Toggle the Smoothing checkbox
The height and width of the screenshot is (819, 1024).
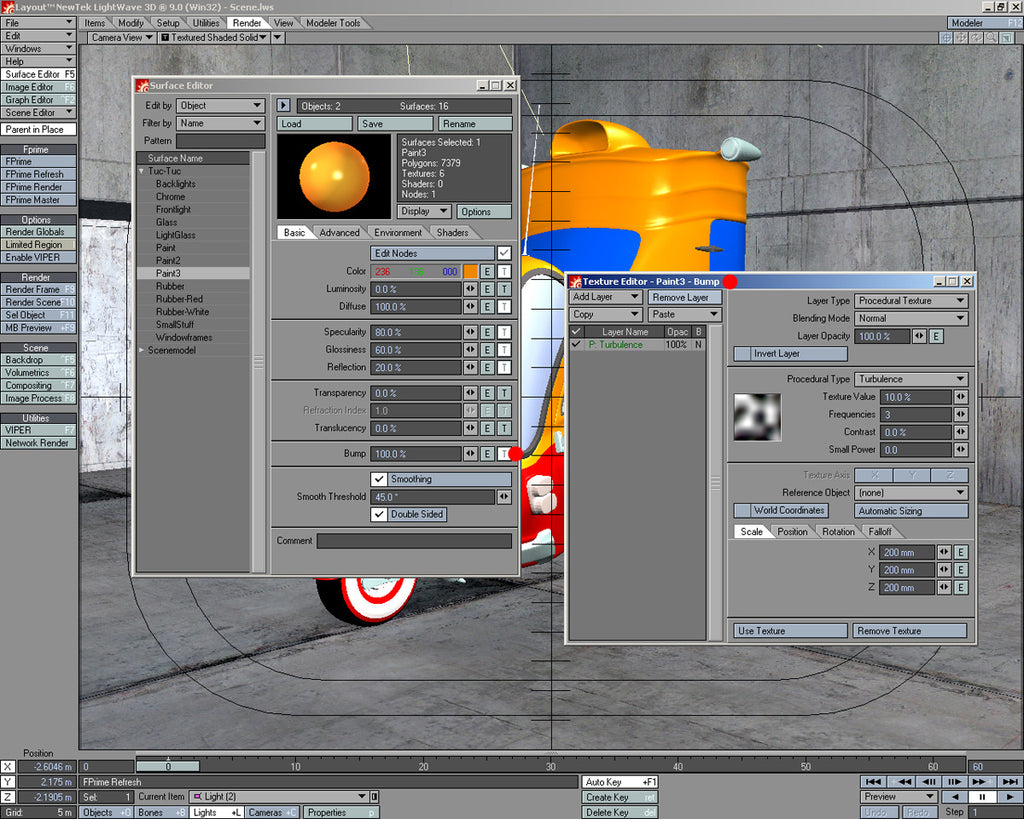point(379,479)
